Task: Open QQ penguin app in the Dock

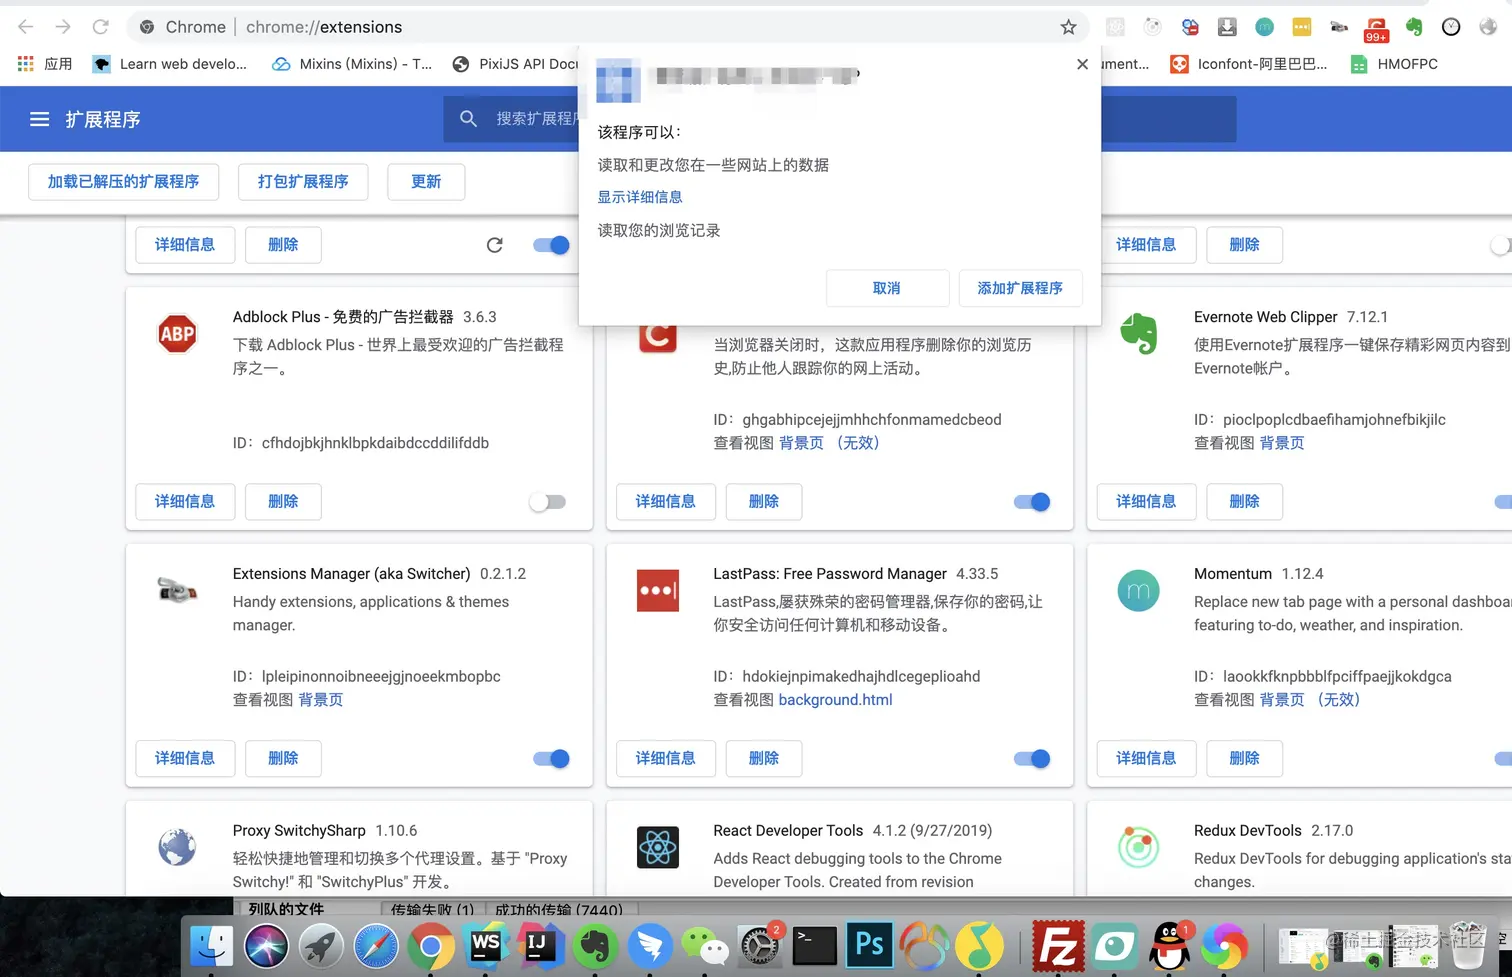Action: (x=1168, y=945)
